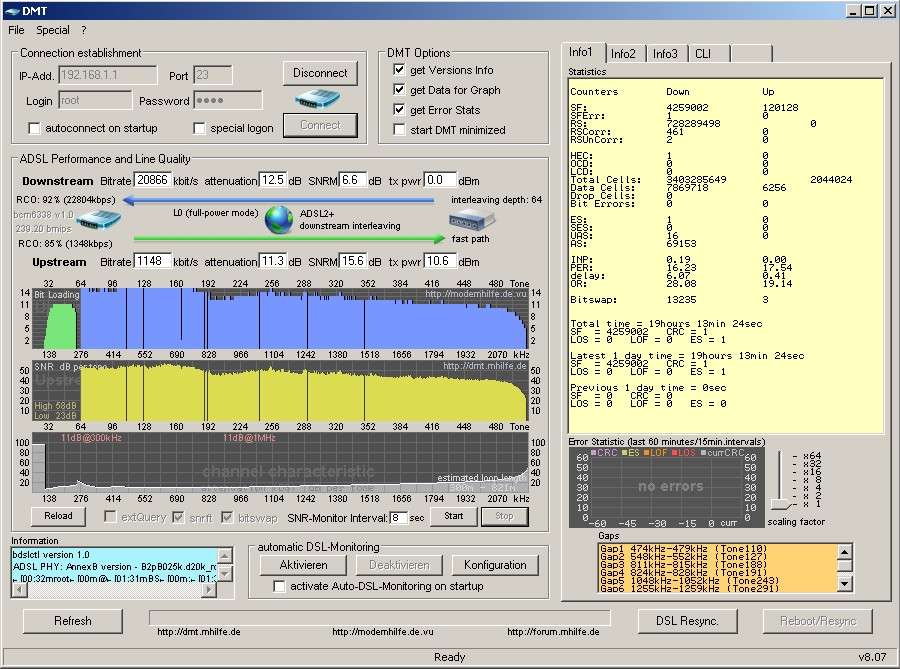Screen dimensions: 900x669
Task: Open http://forum.mhilfe.de link
Action: [553, 632]
